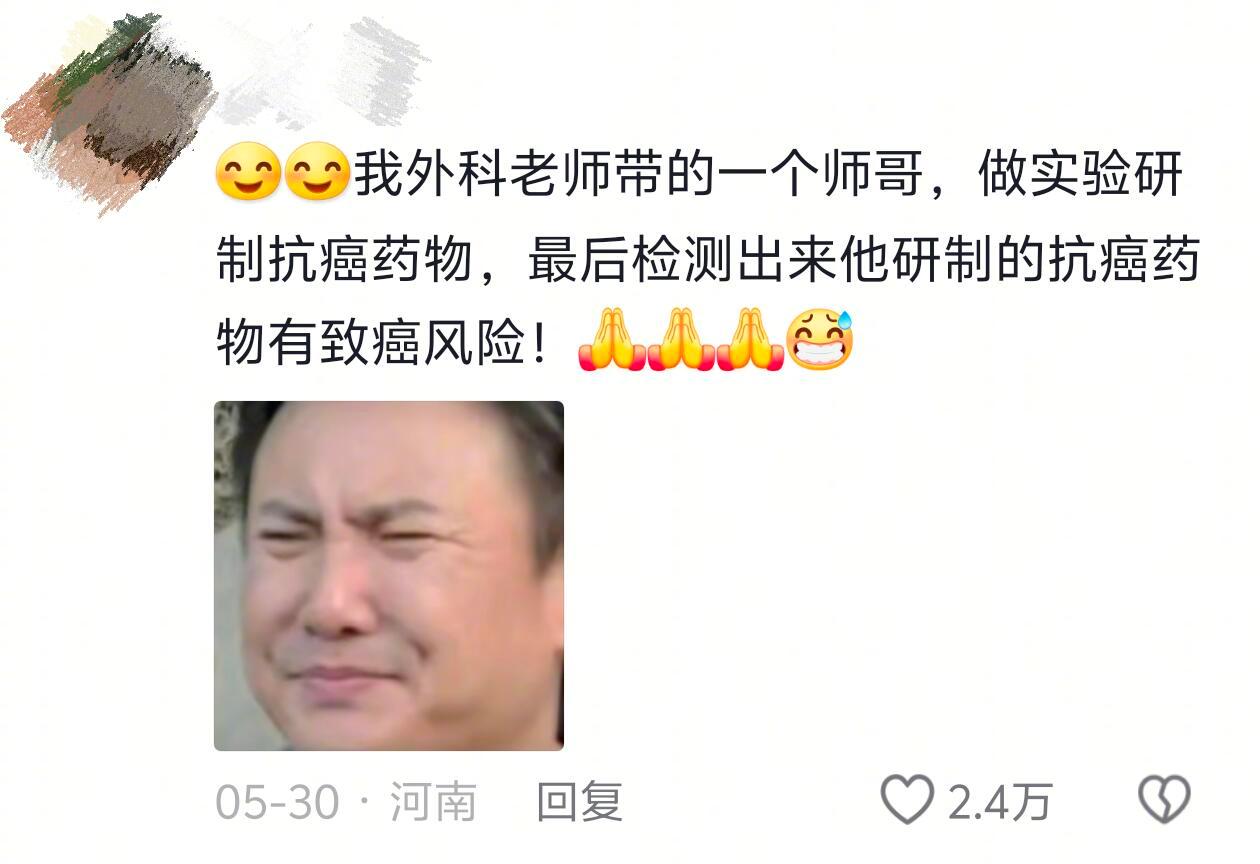Tap the broken-heart dislike icon
Viewport: 1260px width, 864px height.
click(x=1165, y=800)
